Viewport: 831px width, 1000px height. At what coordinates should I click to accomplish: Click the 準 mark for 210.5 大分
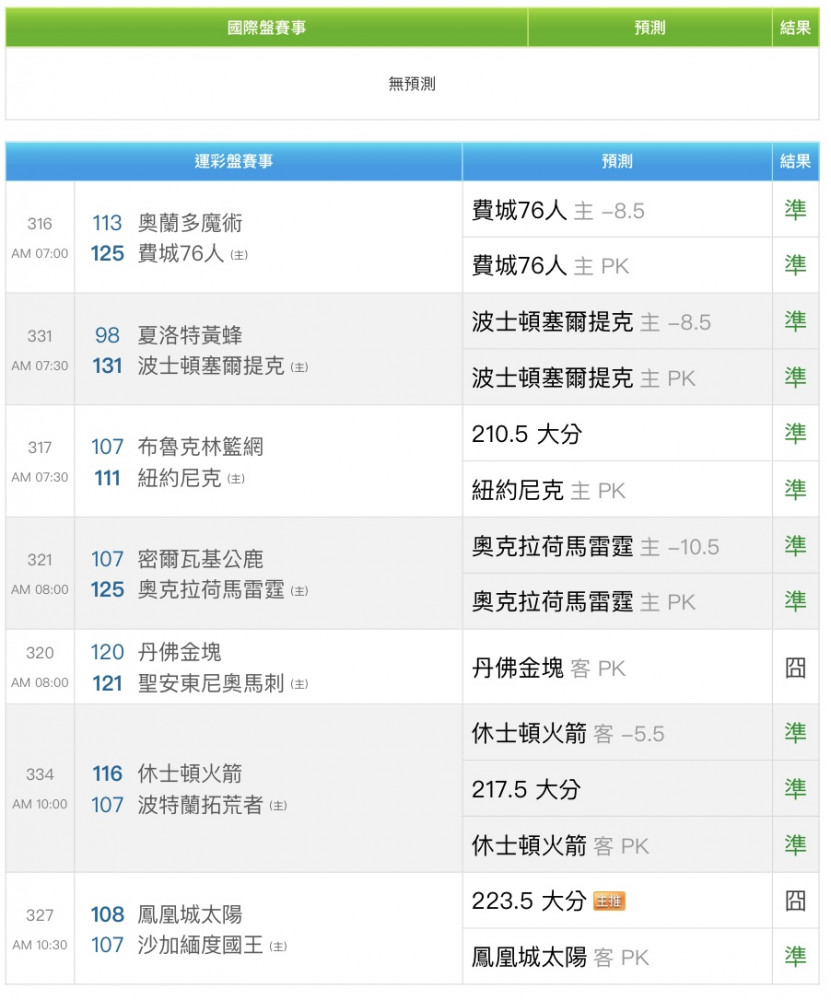[x=795, y=434]
